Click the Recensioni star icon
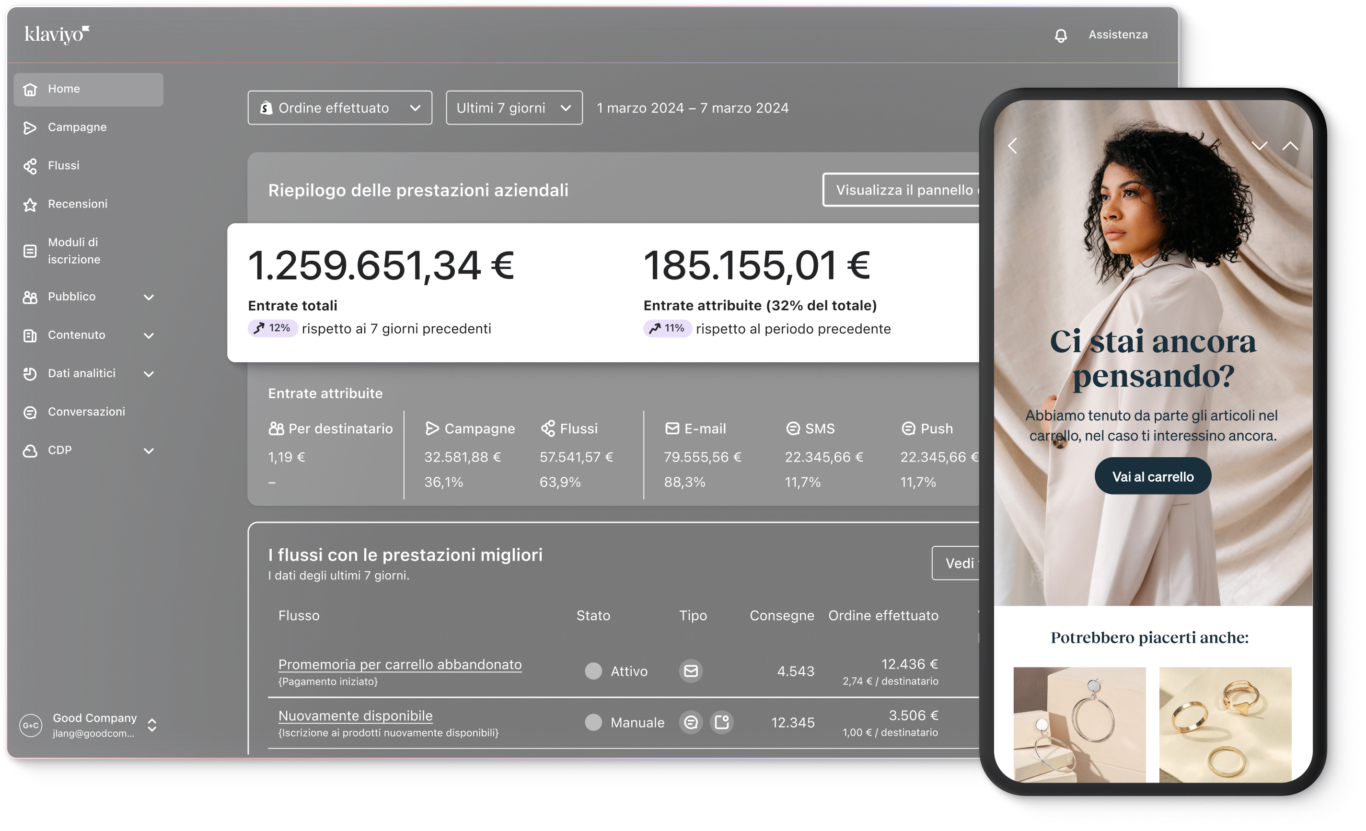The image size is (1366, 831). (x=29, y=204)
